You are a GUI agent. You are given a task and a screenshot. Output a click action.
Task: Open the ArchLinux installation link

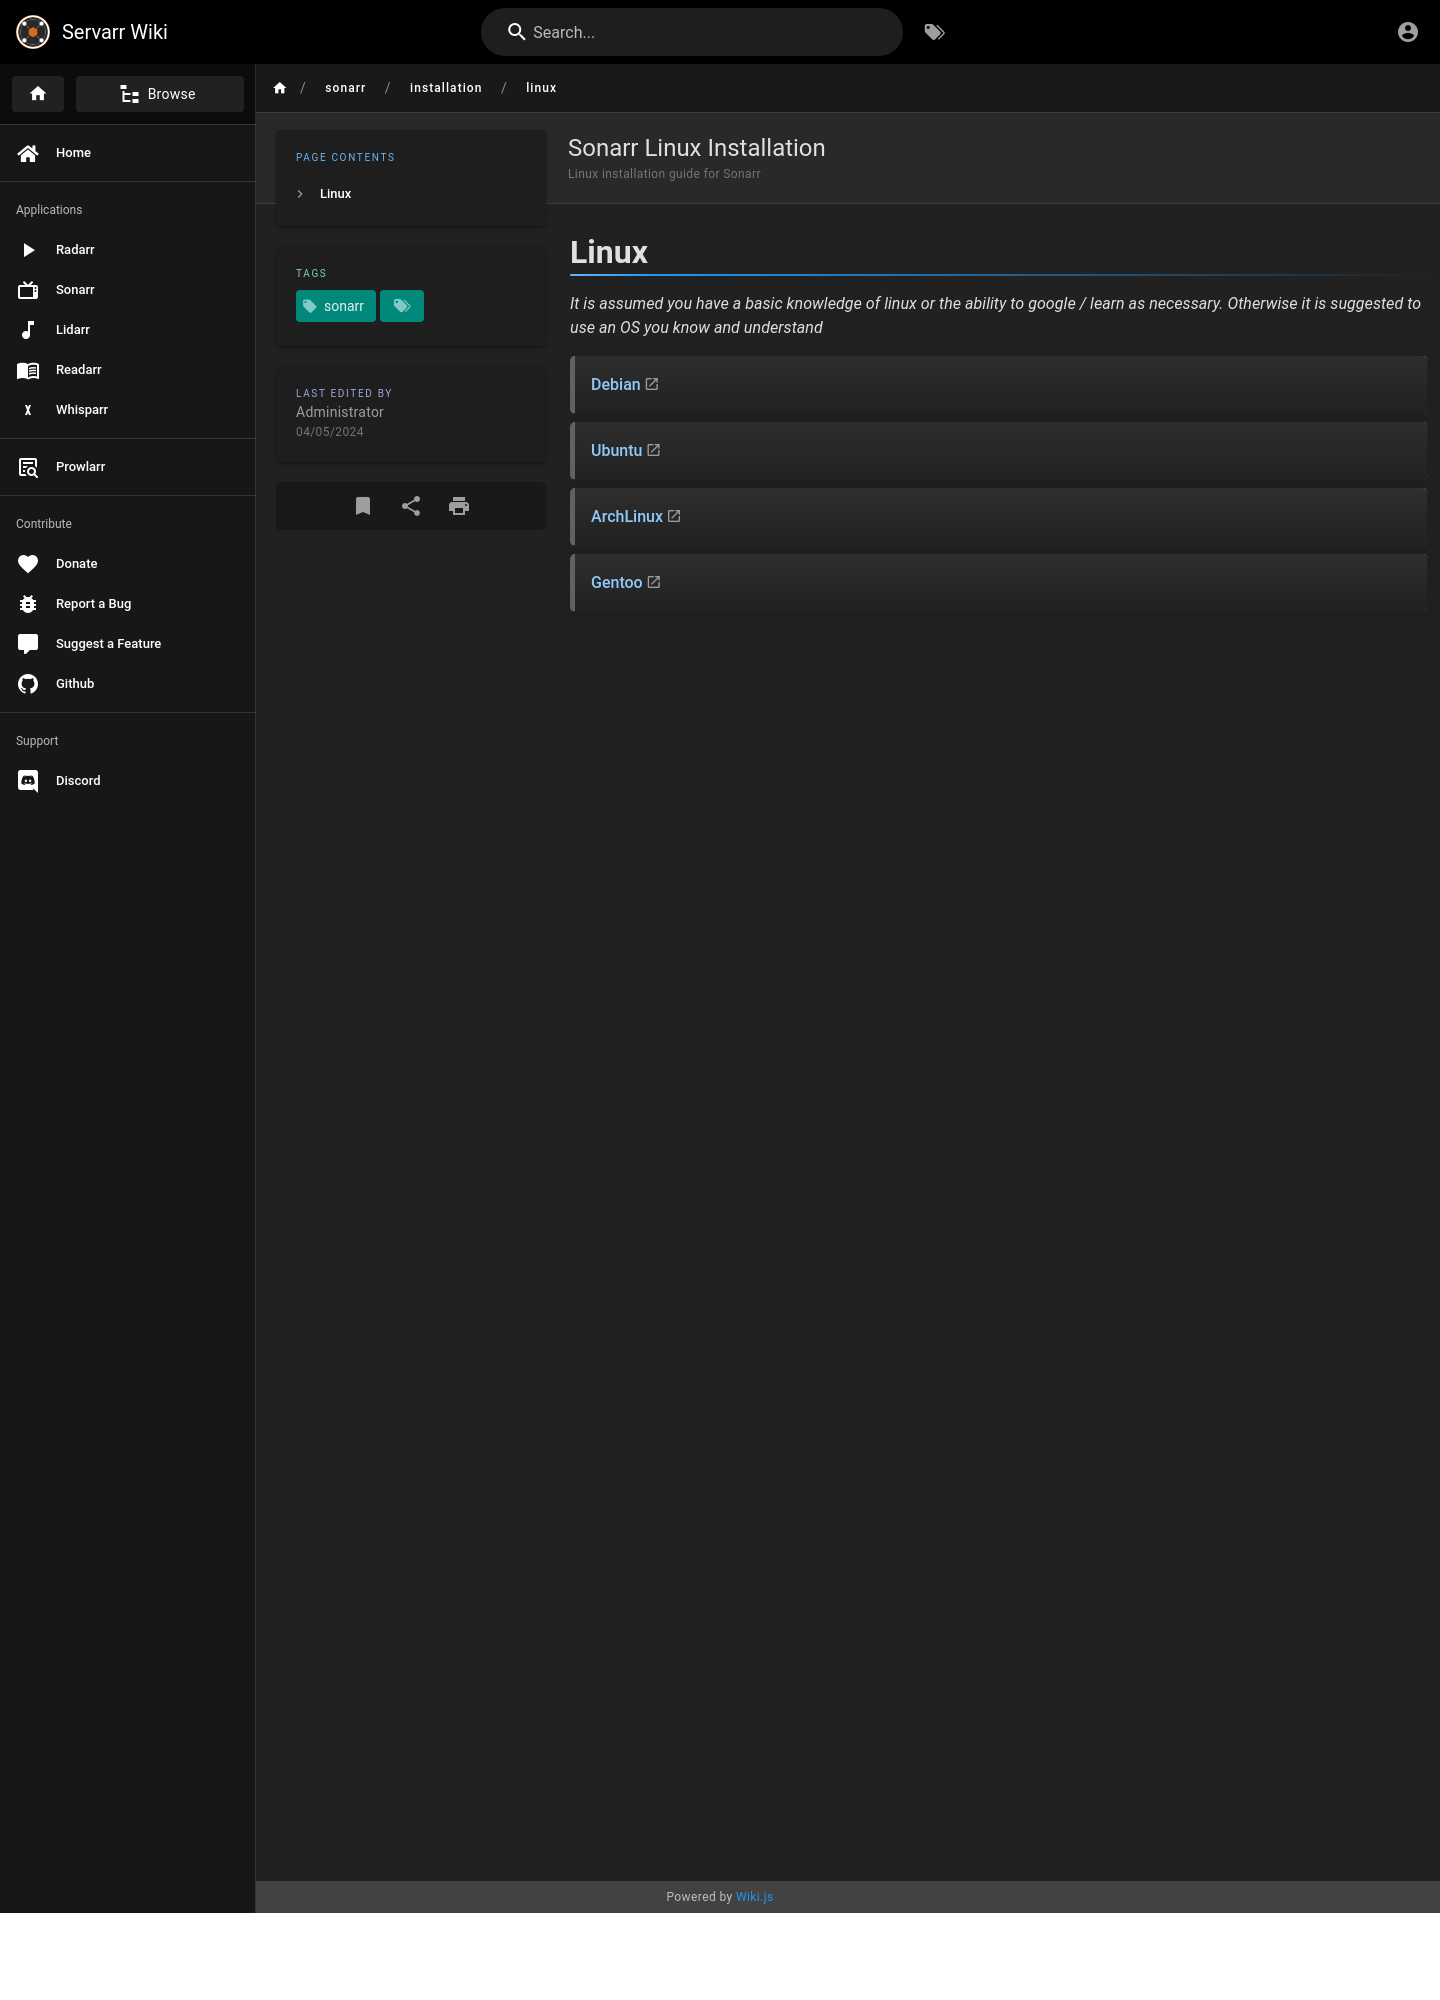tap(627, 517)
